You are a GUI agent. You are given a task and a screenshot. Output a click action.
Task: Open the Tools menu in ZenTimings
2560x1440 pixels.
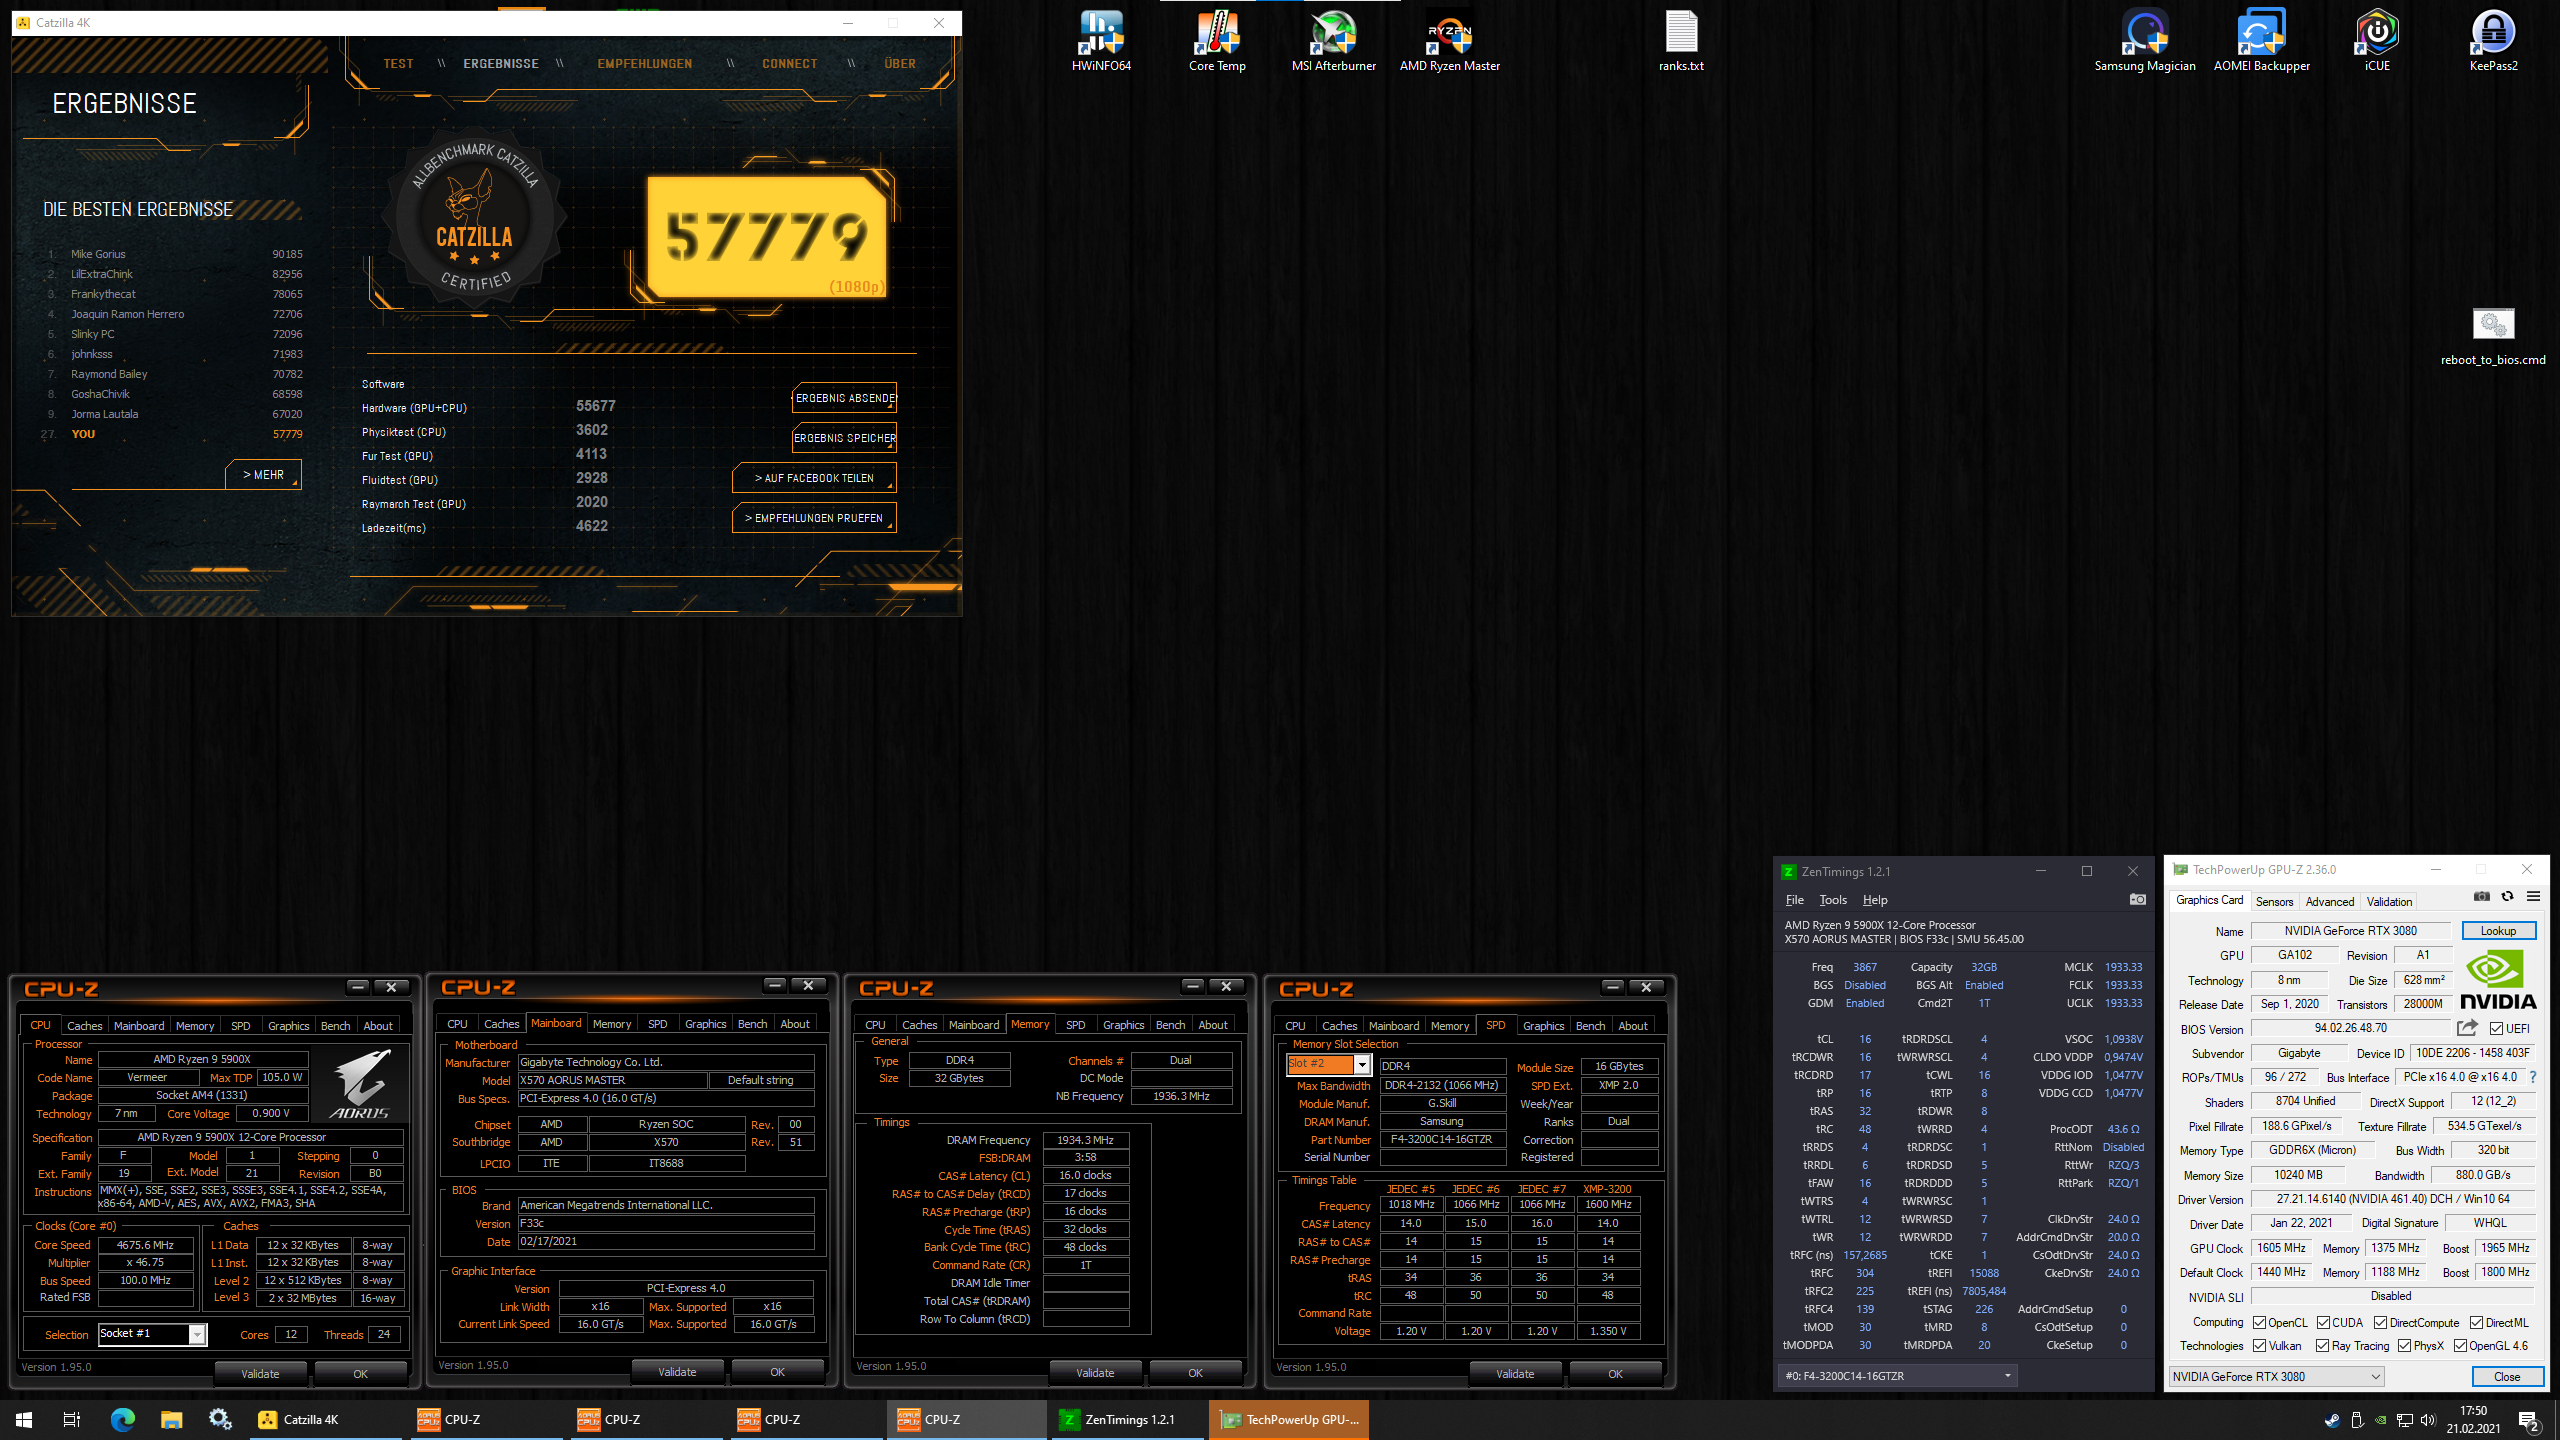tap(1832, 900)
